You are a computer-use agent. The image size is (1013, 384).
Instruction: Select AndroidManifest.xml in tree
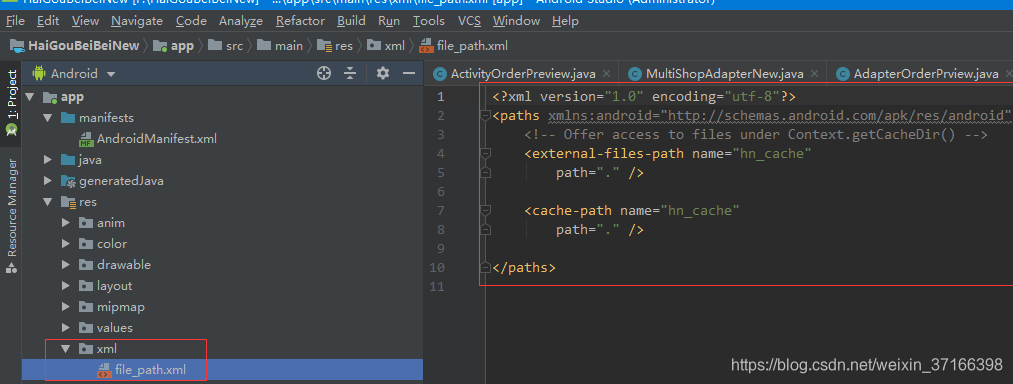pyautogui.click(x=157, y=139)
